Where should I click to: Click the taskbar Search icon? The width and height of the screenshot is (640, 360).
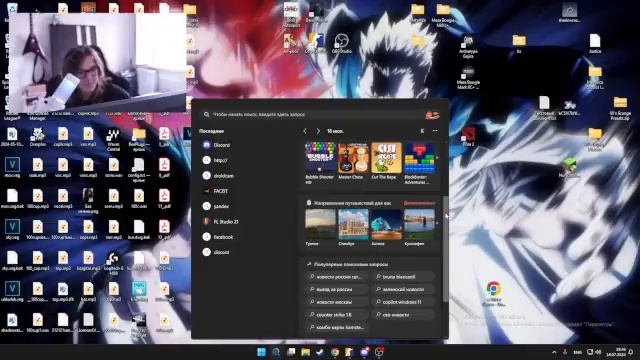pos(276,352)
